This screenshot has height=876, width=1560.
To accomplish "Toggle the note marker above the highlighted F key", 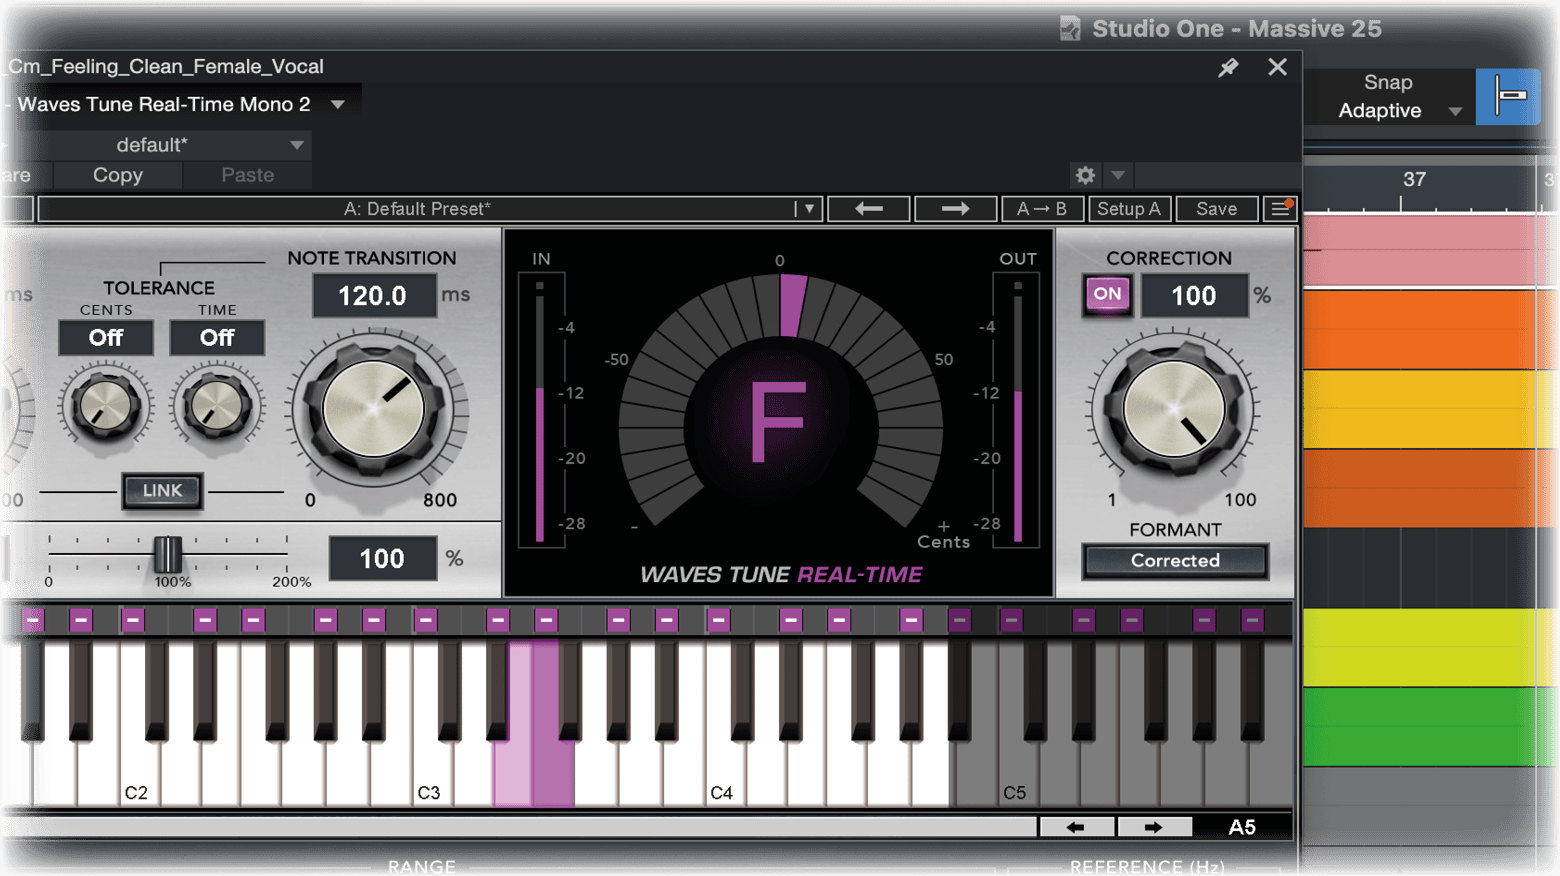I will click(x=546, y=620).
